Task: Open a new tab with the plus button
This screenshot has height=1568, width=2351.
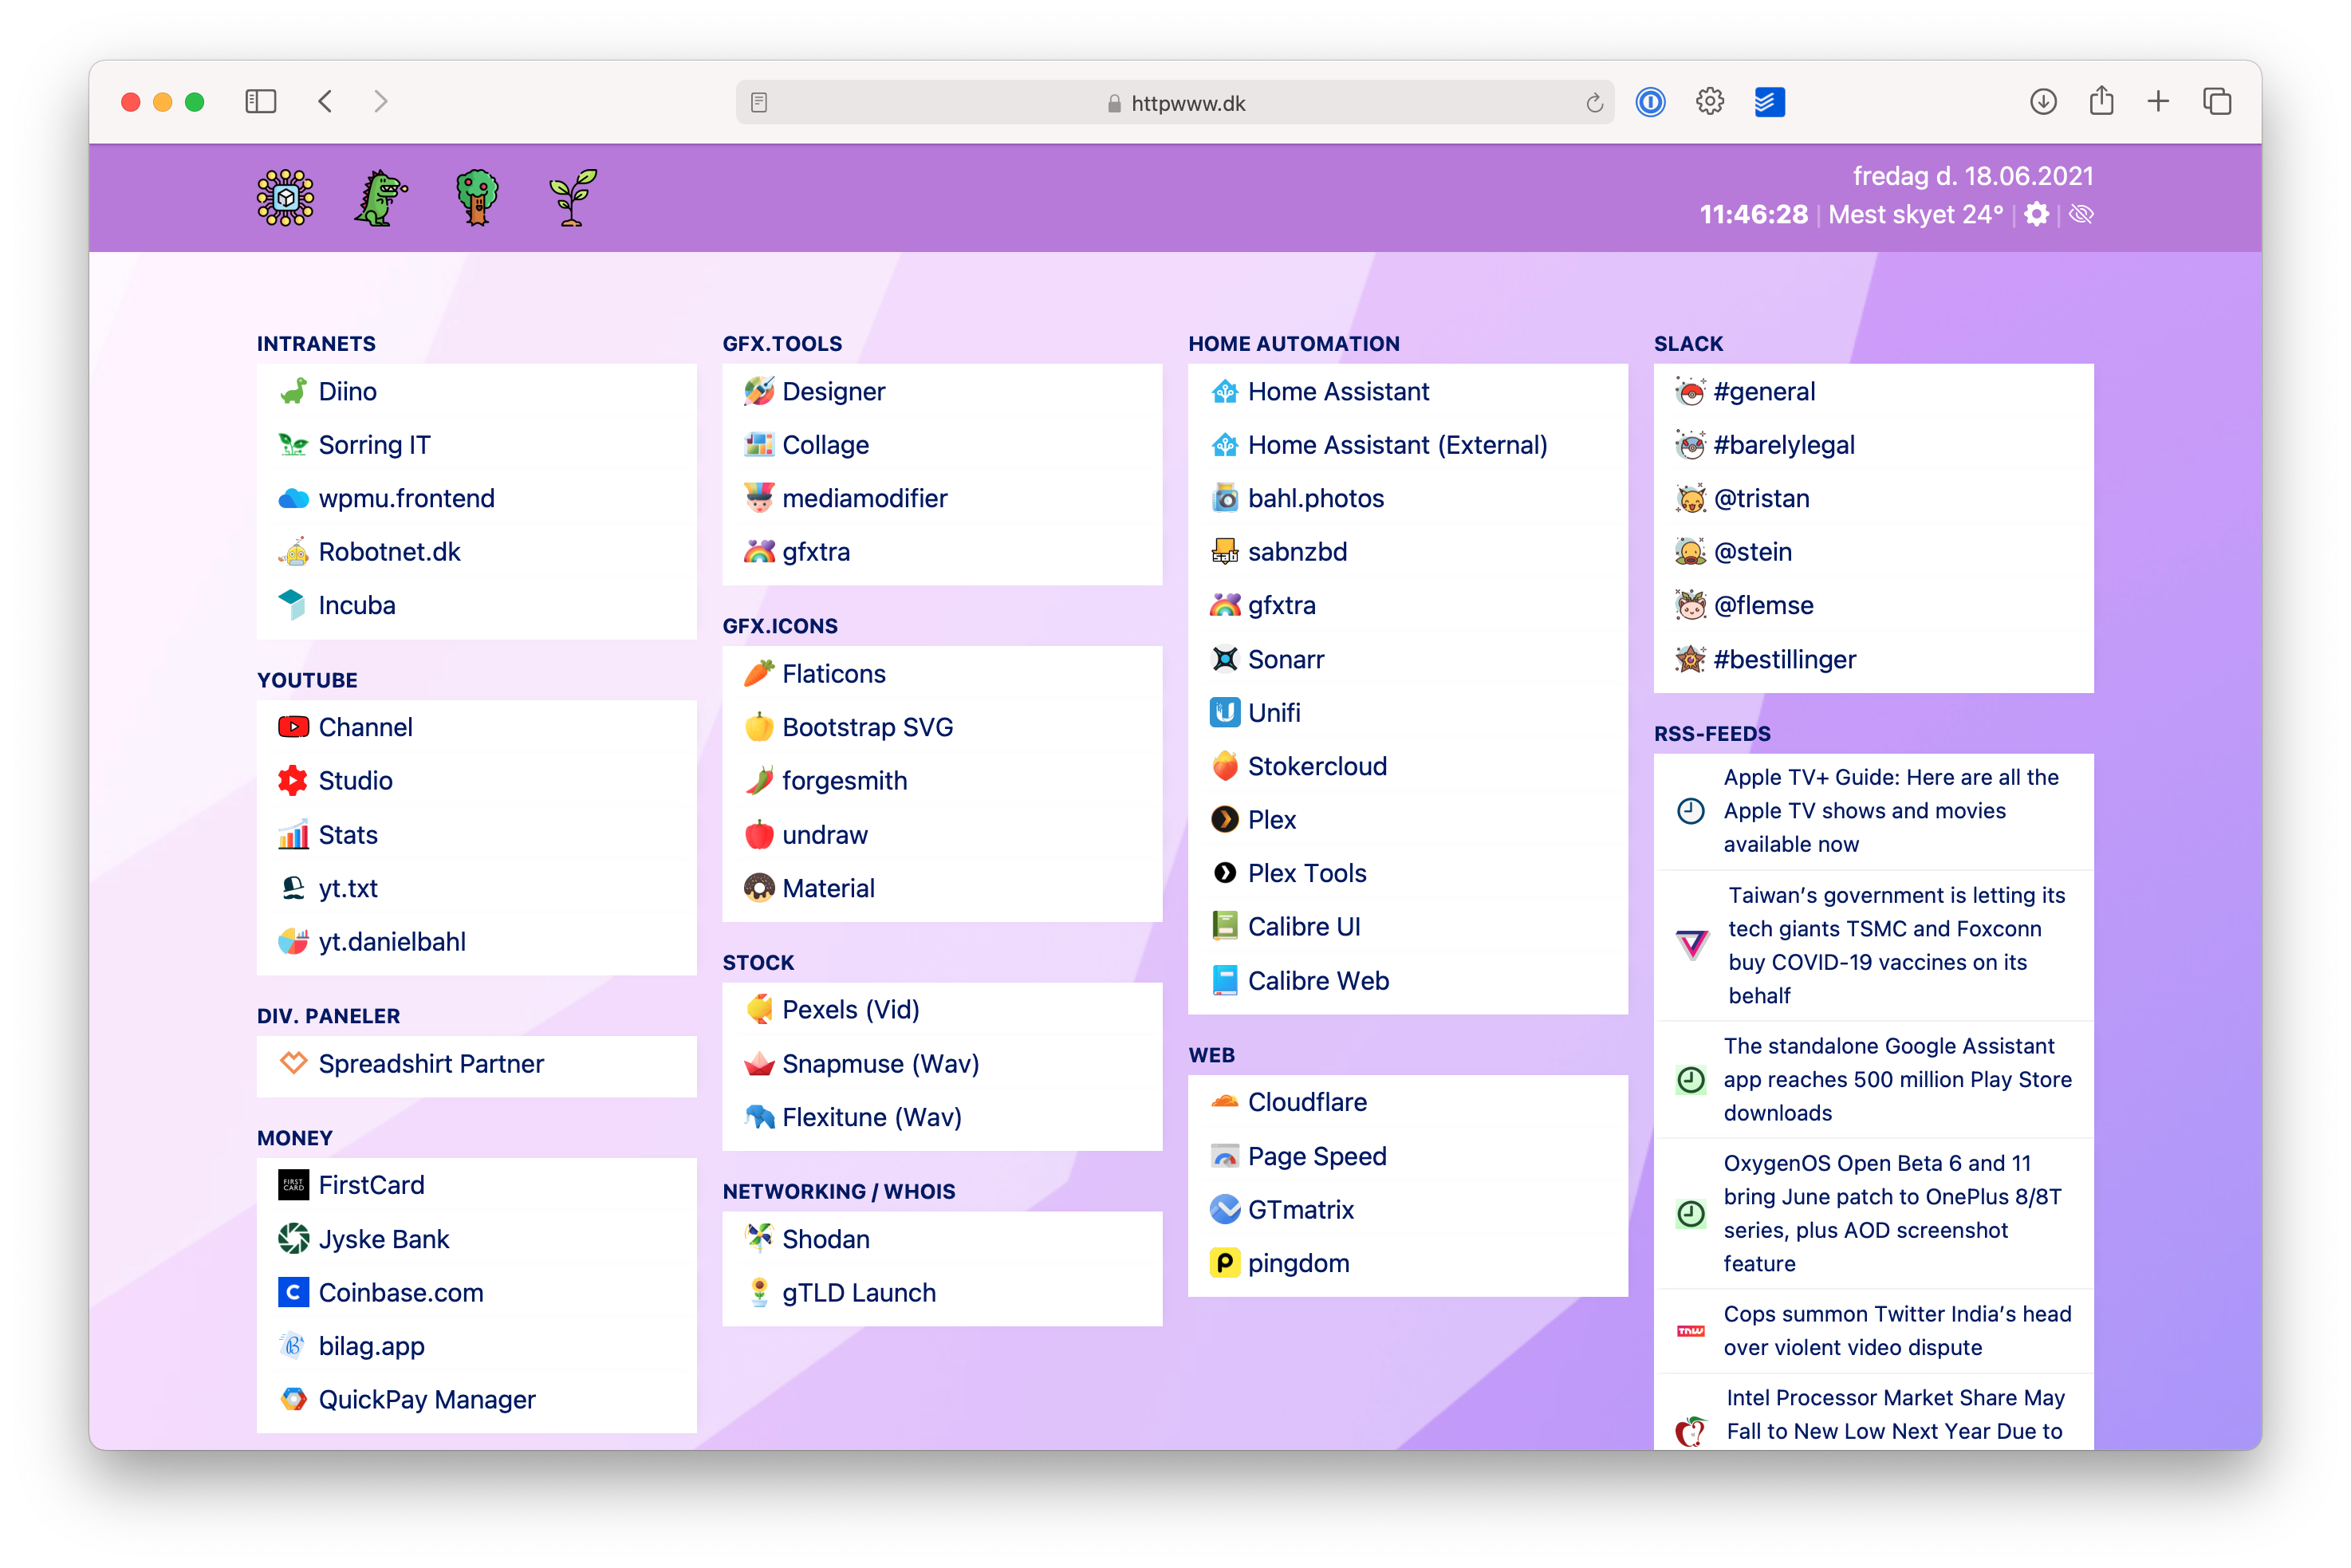Action: [2158, 102]
